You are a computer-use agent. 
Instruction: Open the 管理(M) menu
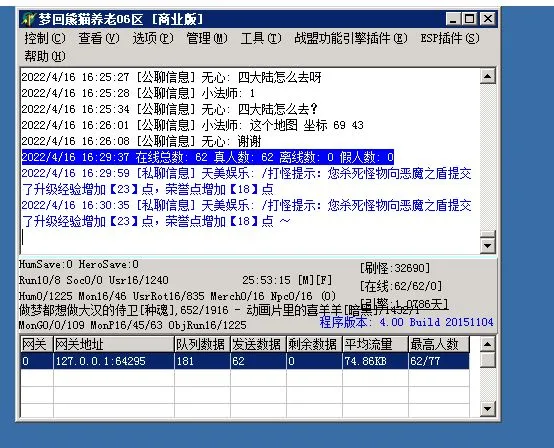click(207, 38)
